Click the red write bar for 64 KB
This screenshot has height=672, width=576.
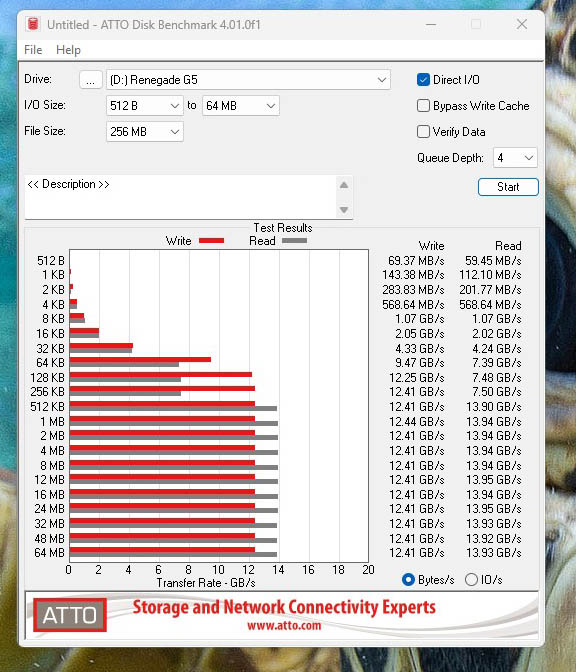[140, 360]
